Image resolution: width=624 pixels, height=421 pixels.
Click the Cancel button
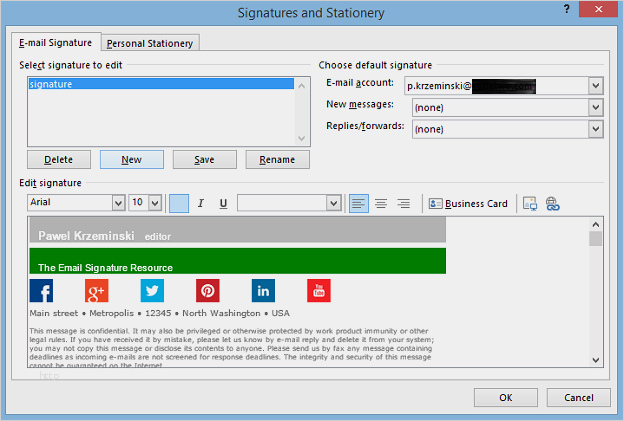tap(579, 398)
